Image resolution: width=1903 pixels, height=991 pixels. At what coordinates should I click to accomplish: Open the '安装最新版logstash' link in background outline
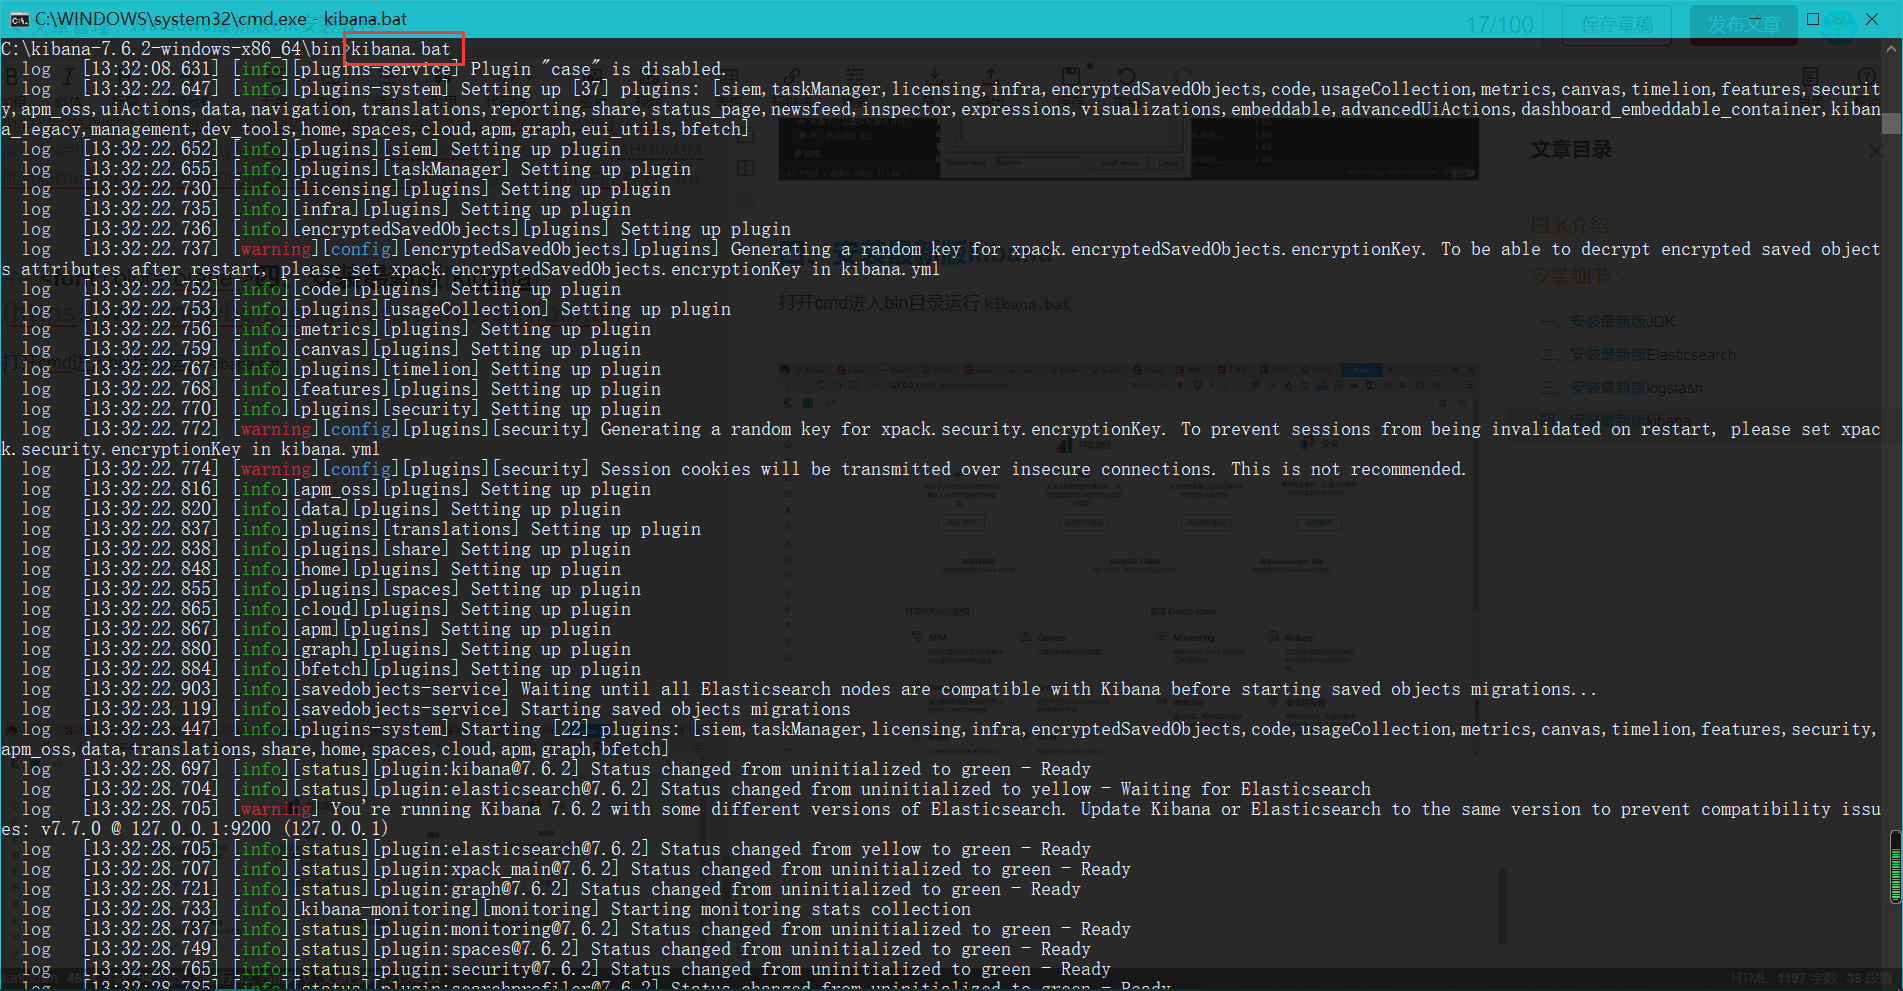[x=1635, y=388]
